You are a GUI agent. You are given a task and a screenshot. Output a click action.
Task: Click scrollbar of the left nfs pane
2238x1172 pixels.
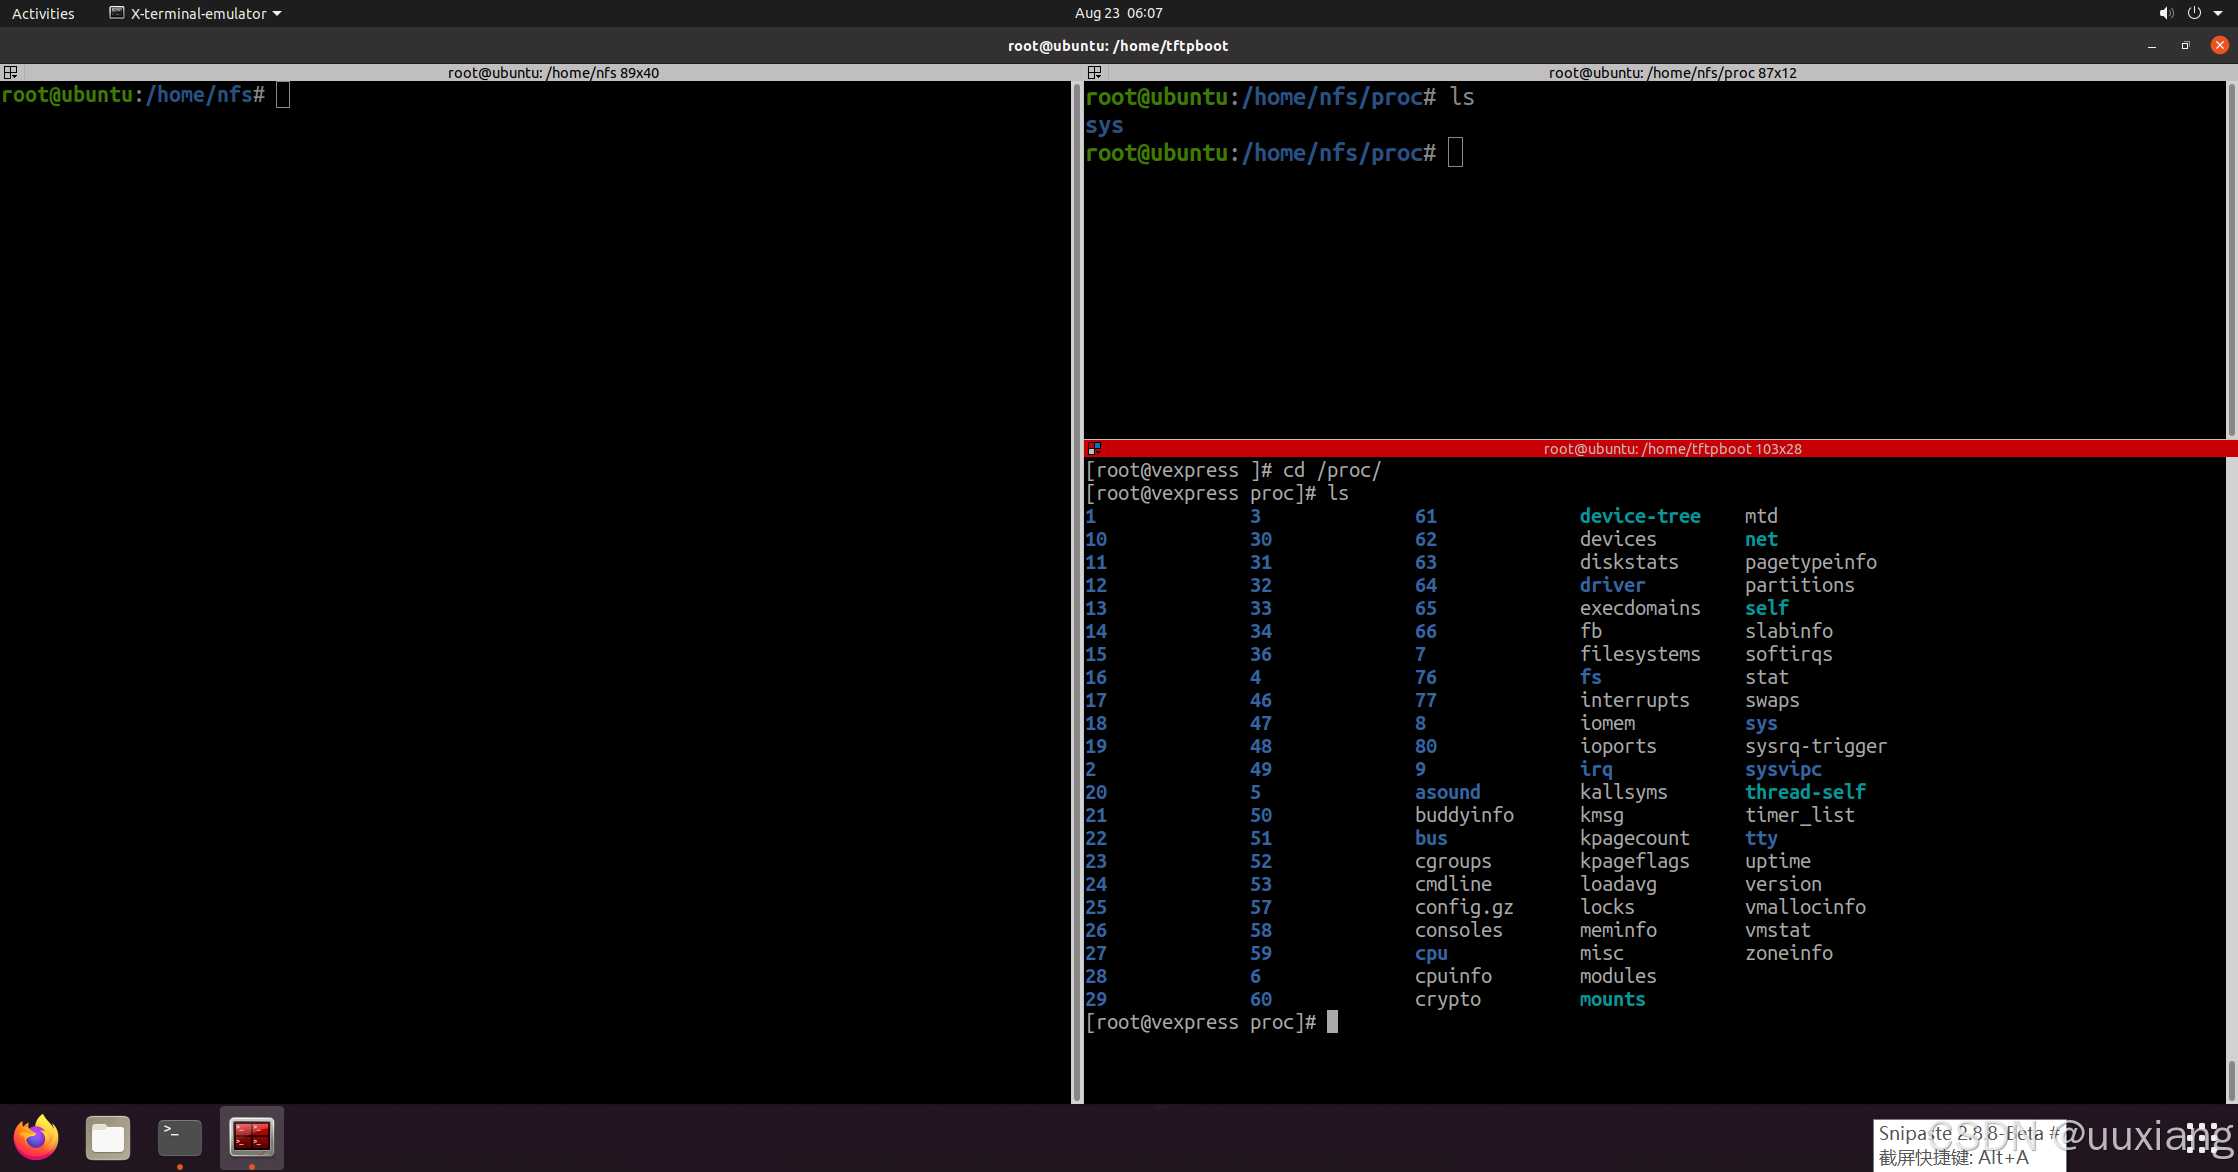(1077, 592)
